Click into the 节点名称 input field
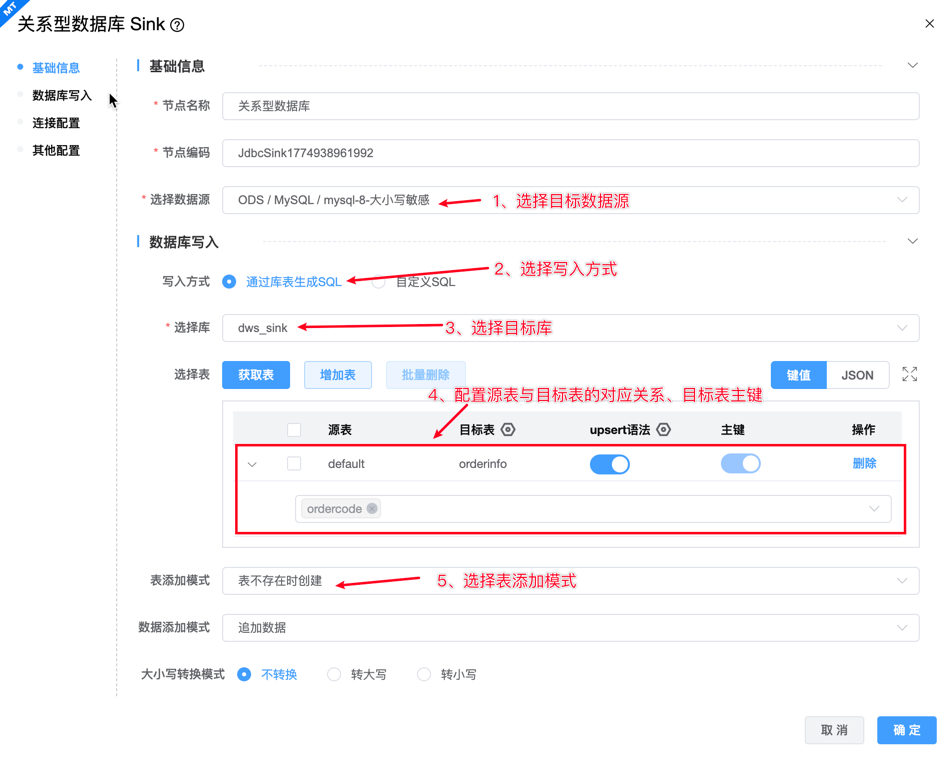Screen dimensions: 952x759 pos(570,106)
